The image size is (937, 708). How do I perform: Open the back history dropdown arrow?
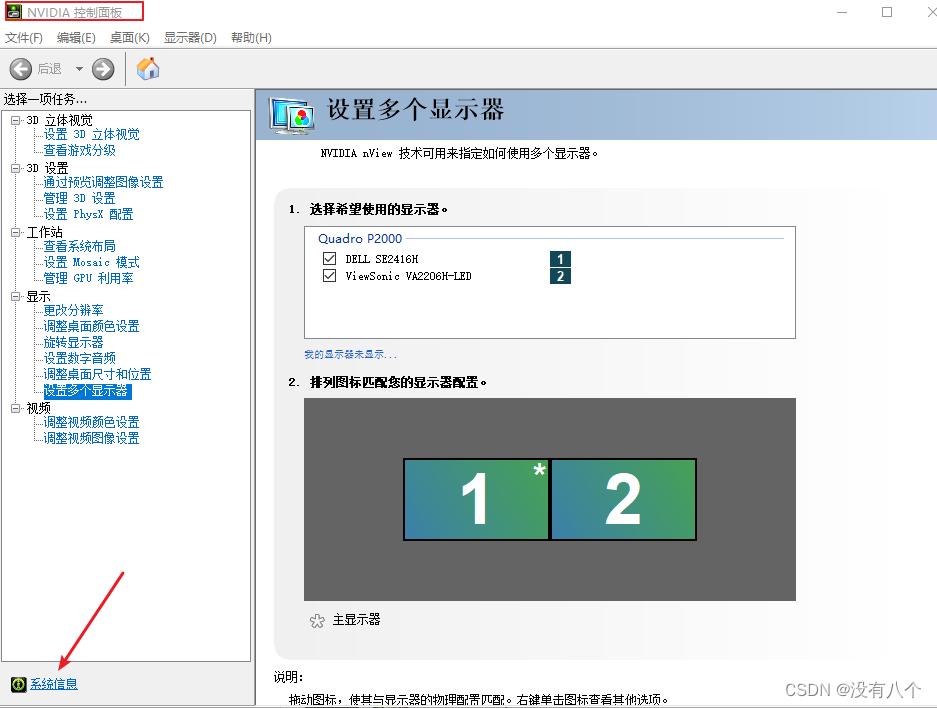point(79,69)
